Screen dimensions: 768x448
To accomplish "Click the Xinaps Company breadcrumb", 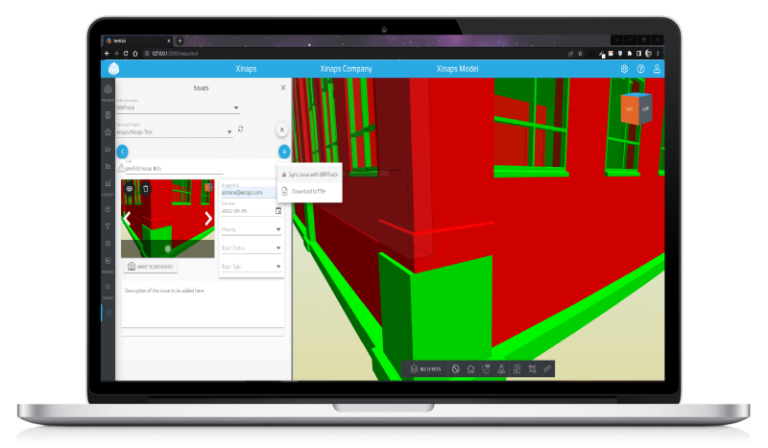I will point(346,69).
